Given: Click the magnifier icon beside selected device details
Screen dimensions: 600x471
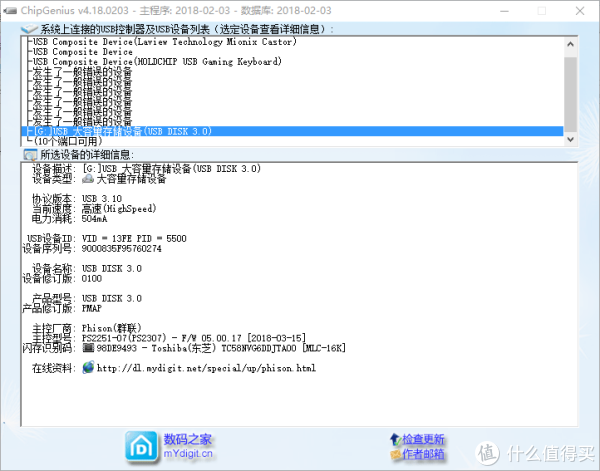Looking at the screenshot, I should tap(29, 155).
